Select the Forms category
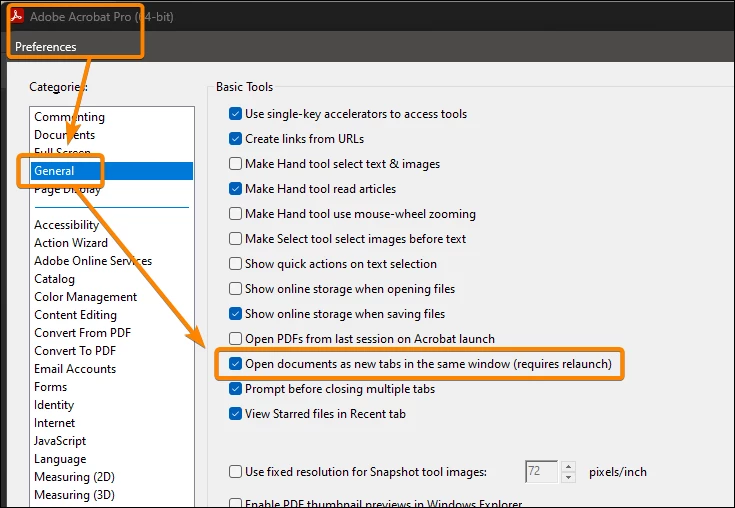735x508 pixels. click(x=51, y=387)
